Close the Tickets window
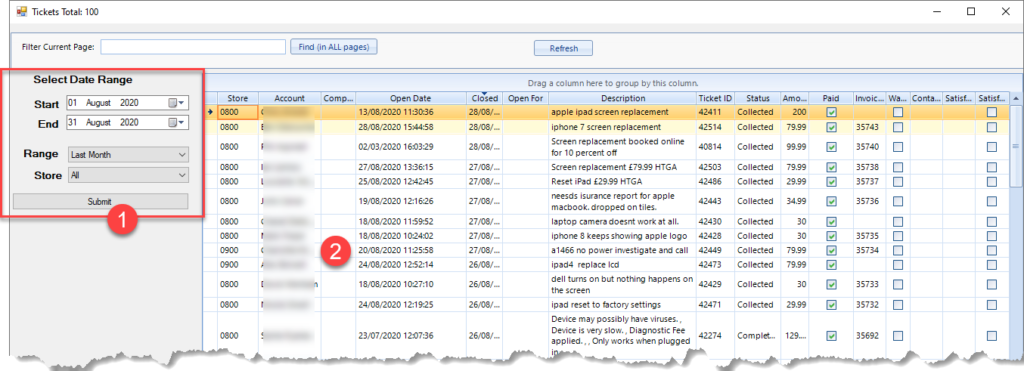The width and height of the screenshot is (1024, 371). (x=1006, y=11)
